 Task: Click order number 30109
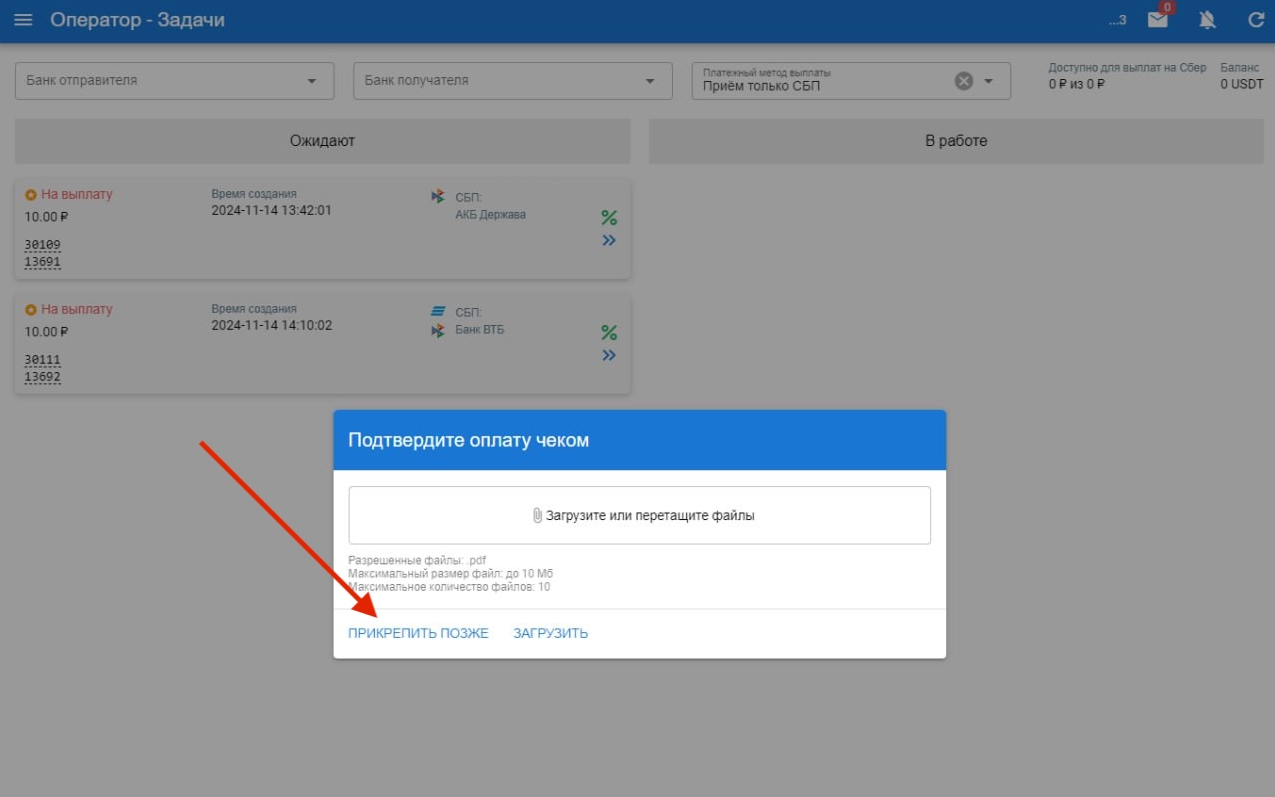pos(42,245)
